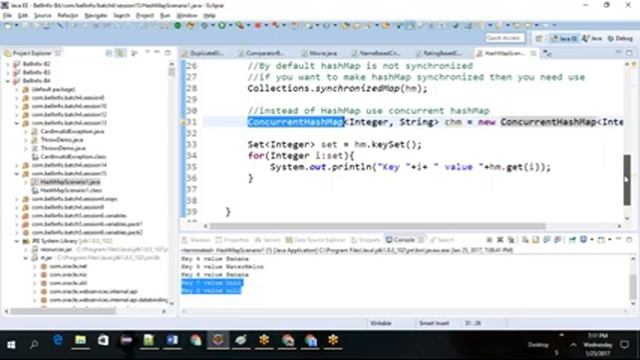Toggle Pin Console
This screenshot has height=360, width=640.
[x=572, y=240]
